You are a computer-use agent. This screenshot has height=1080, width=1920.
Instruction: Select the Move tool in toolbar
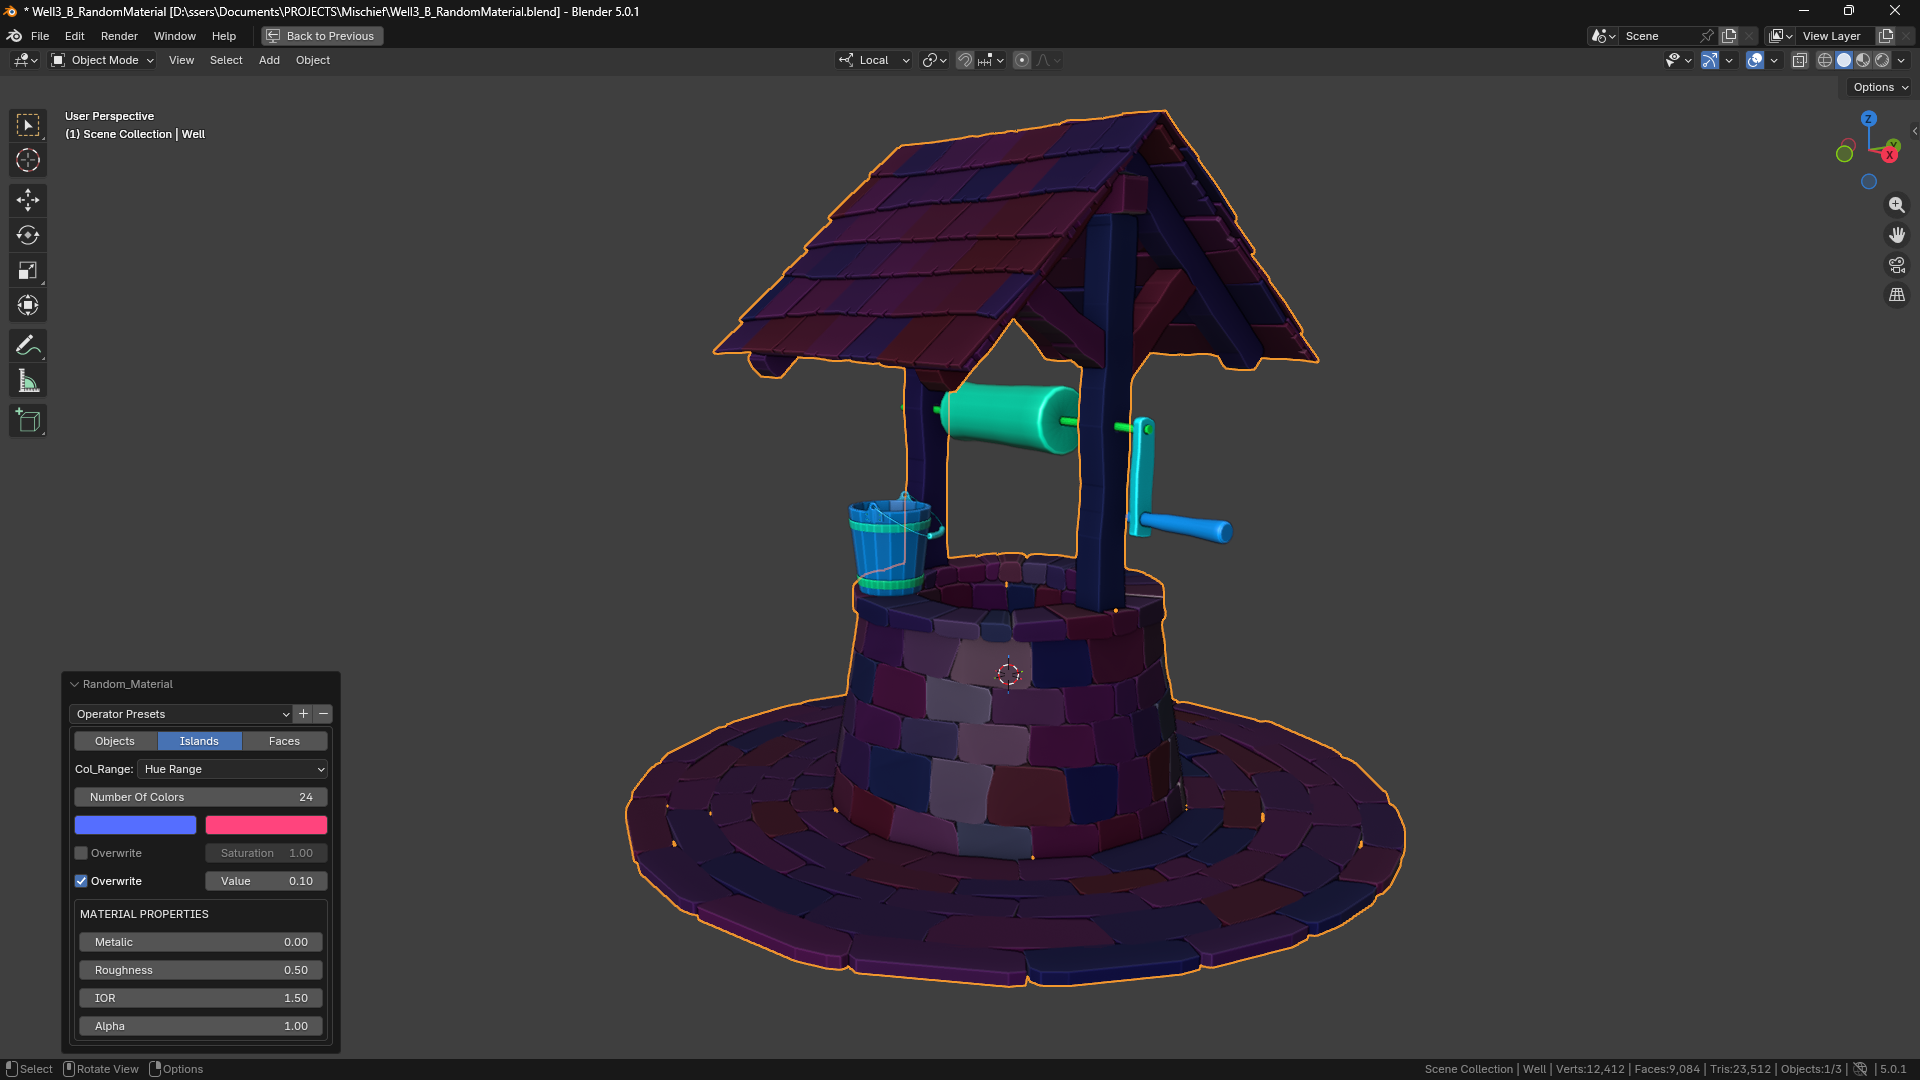[x=28, y=200]
